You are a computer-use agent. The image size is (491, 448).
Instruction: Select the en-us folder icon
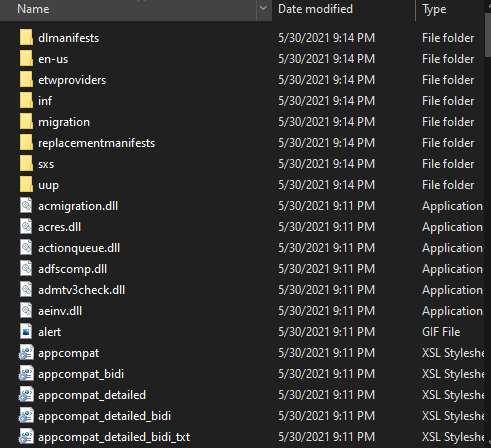coord(26,58)
